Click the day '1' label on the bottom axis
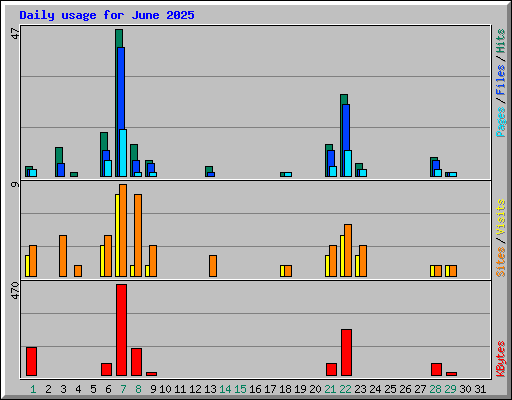This screenshot has height=400, width=512. click(x=33, y=389)
